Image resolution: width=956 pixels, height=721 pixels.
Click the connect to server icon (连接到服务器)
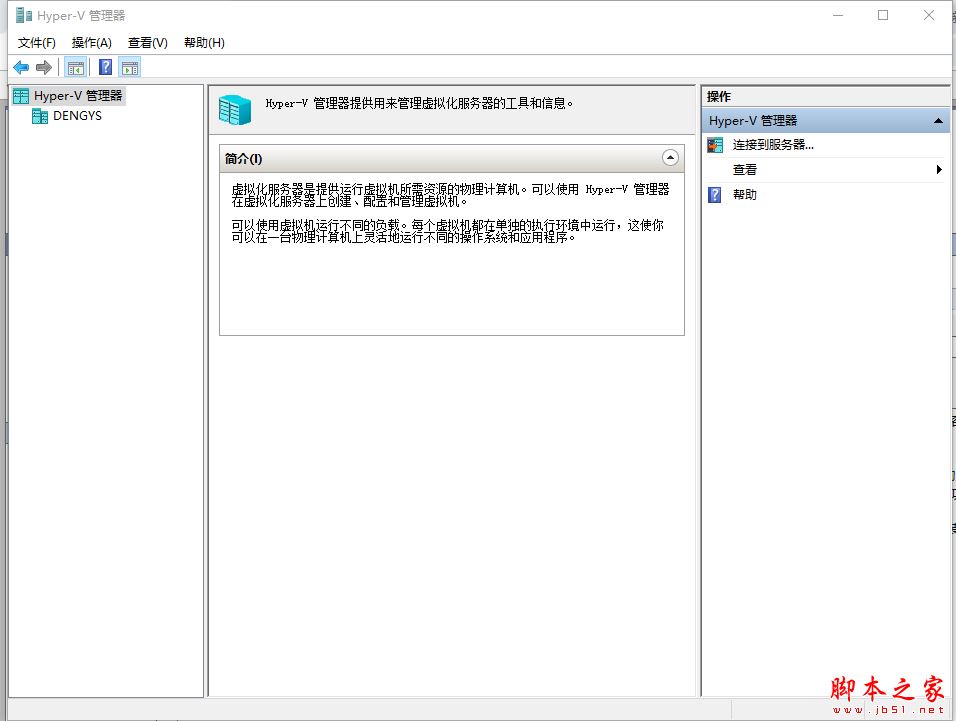tap(715, 145)
